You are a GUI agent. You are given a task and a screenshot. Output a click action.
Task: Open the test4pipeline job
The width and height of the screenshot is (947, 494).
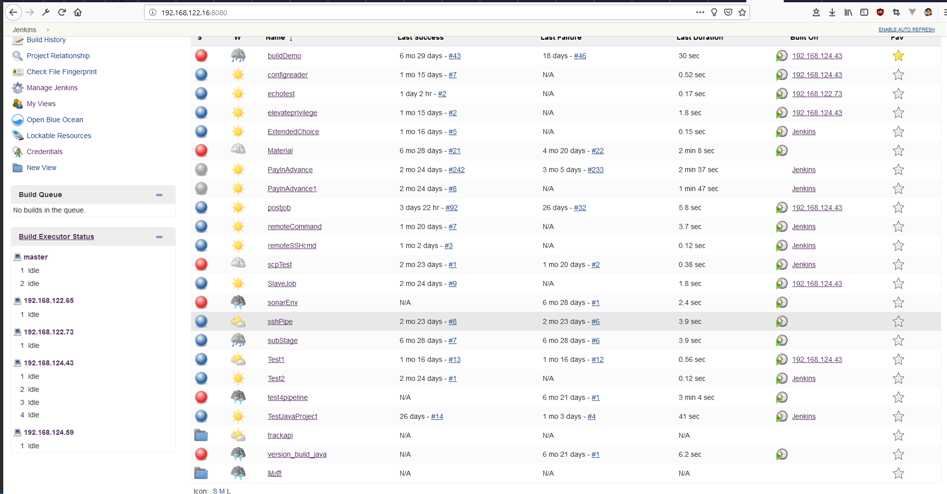[287, 397]
